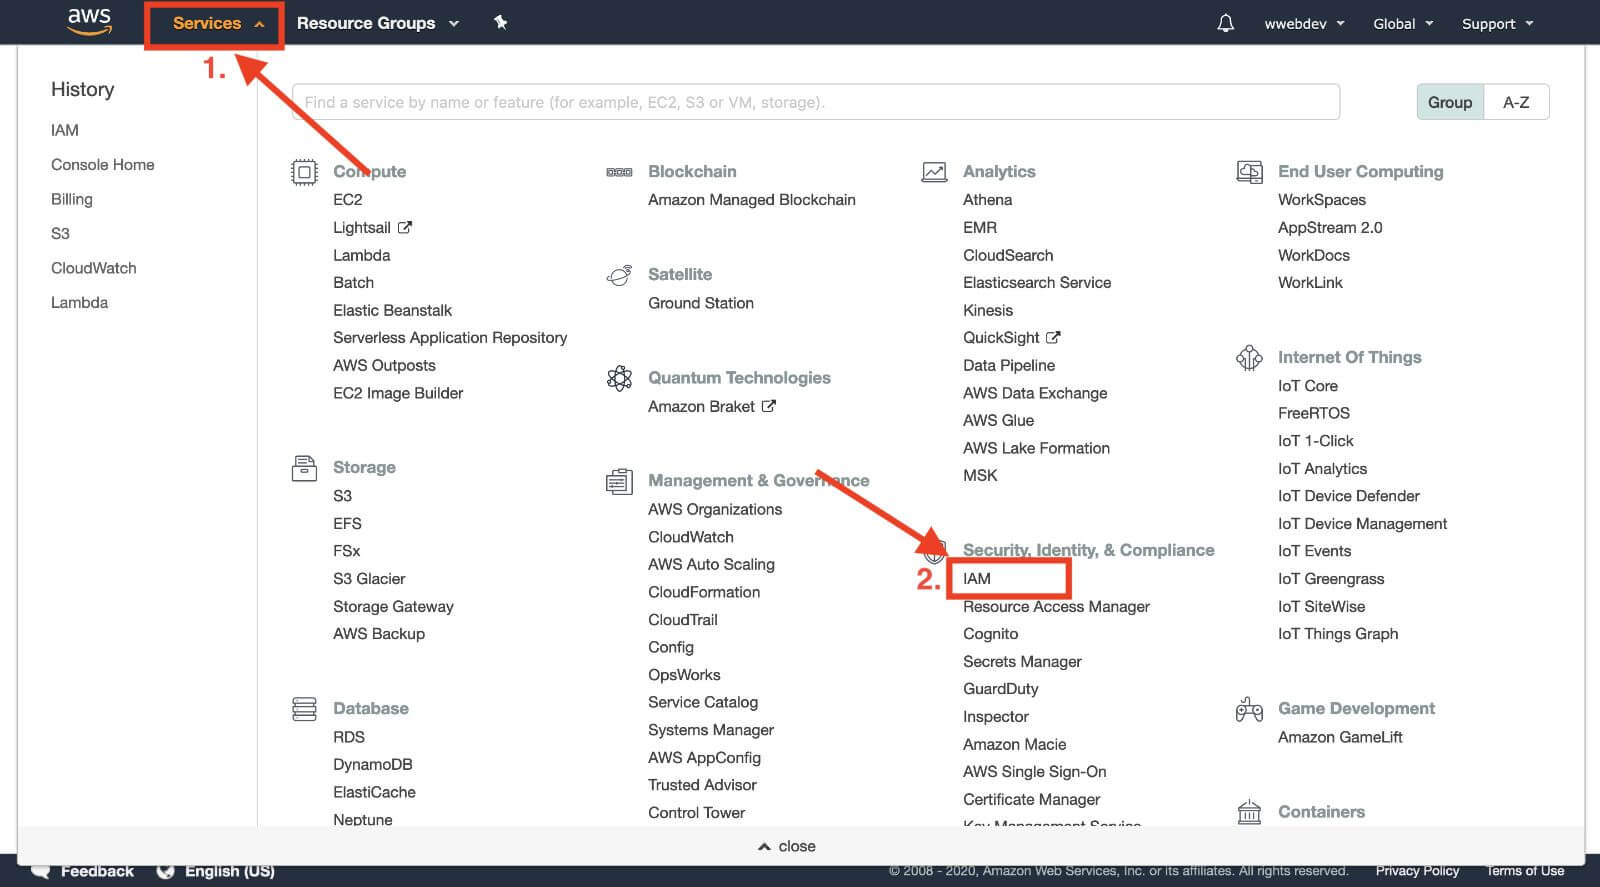Screen dimensions: 1600x887
Task: Open Billing from History
Action: tap(72, 199)
